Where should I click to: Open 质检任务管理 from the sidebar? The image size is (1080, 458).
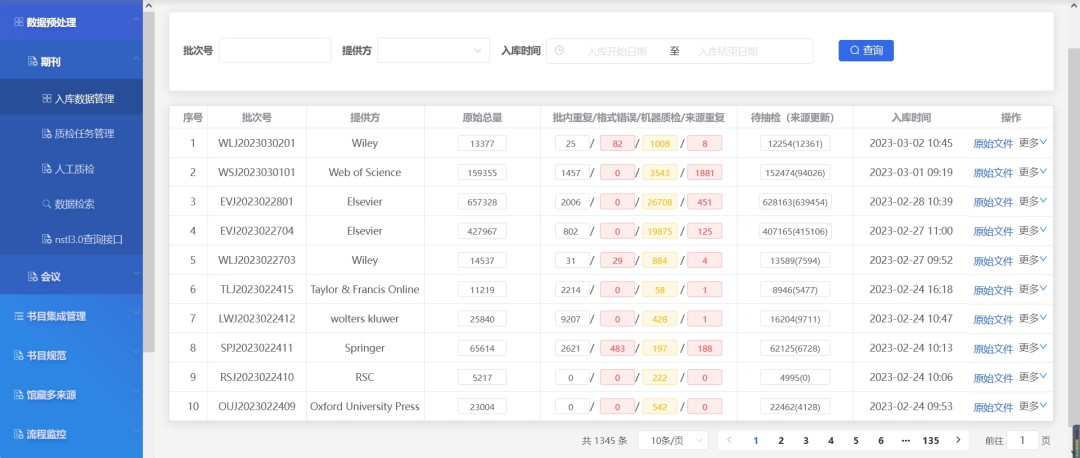point(84,134)
